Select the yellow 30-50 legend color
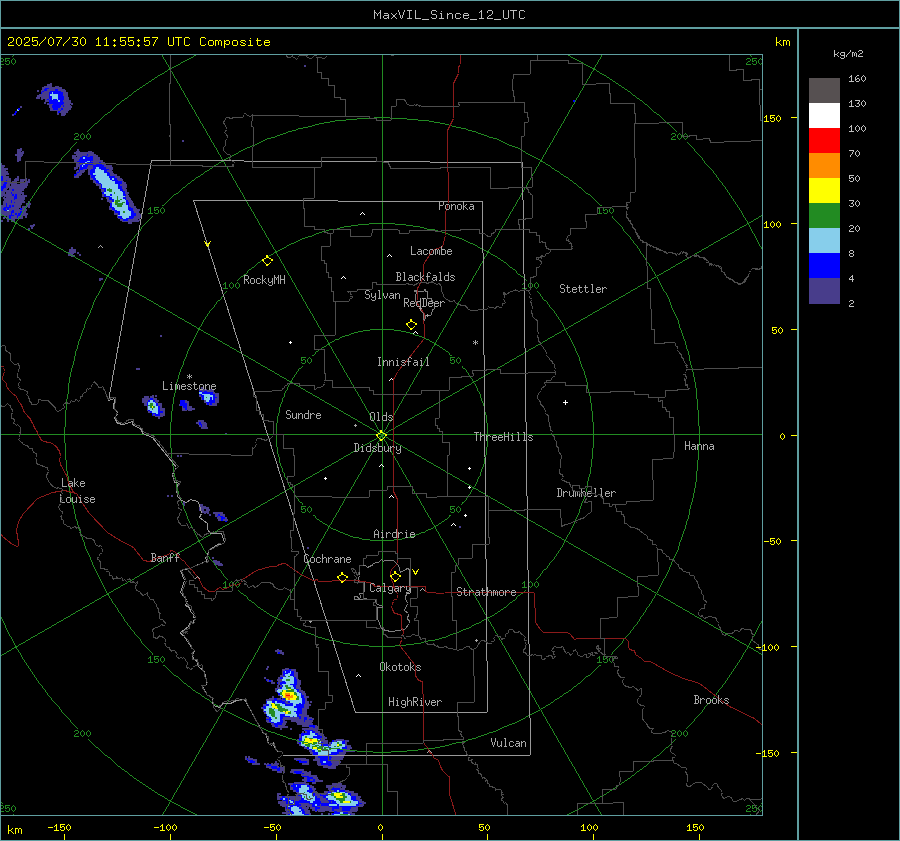The height and width of the screenshot is (841, 900). pos(824,191)
